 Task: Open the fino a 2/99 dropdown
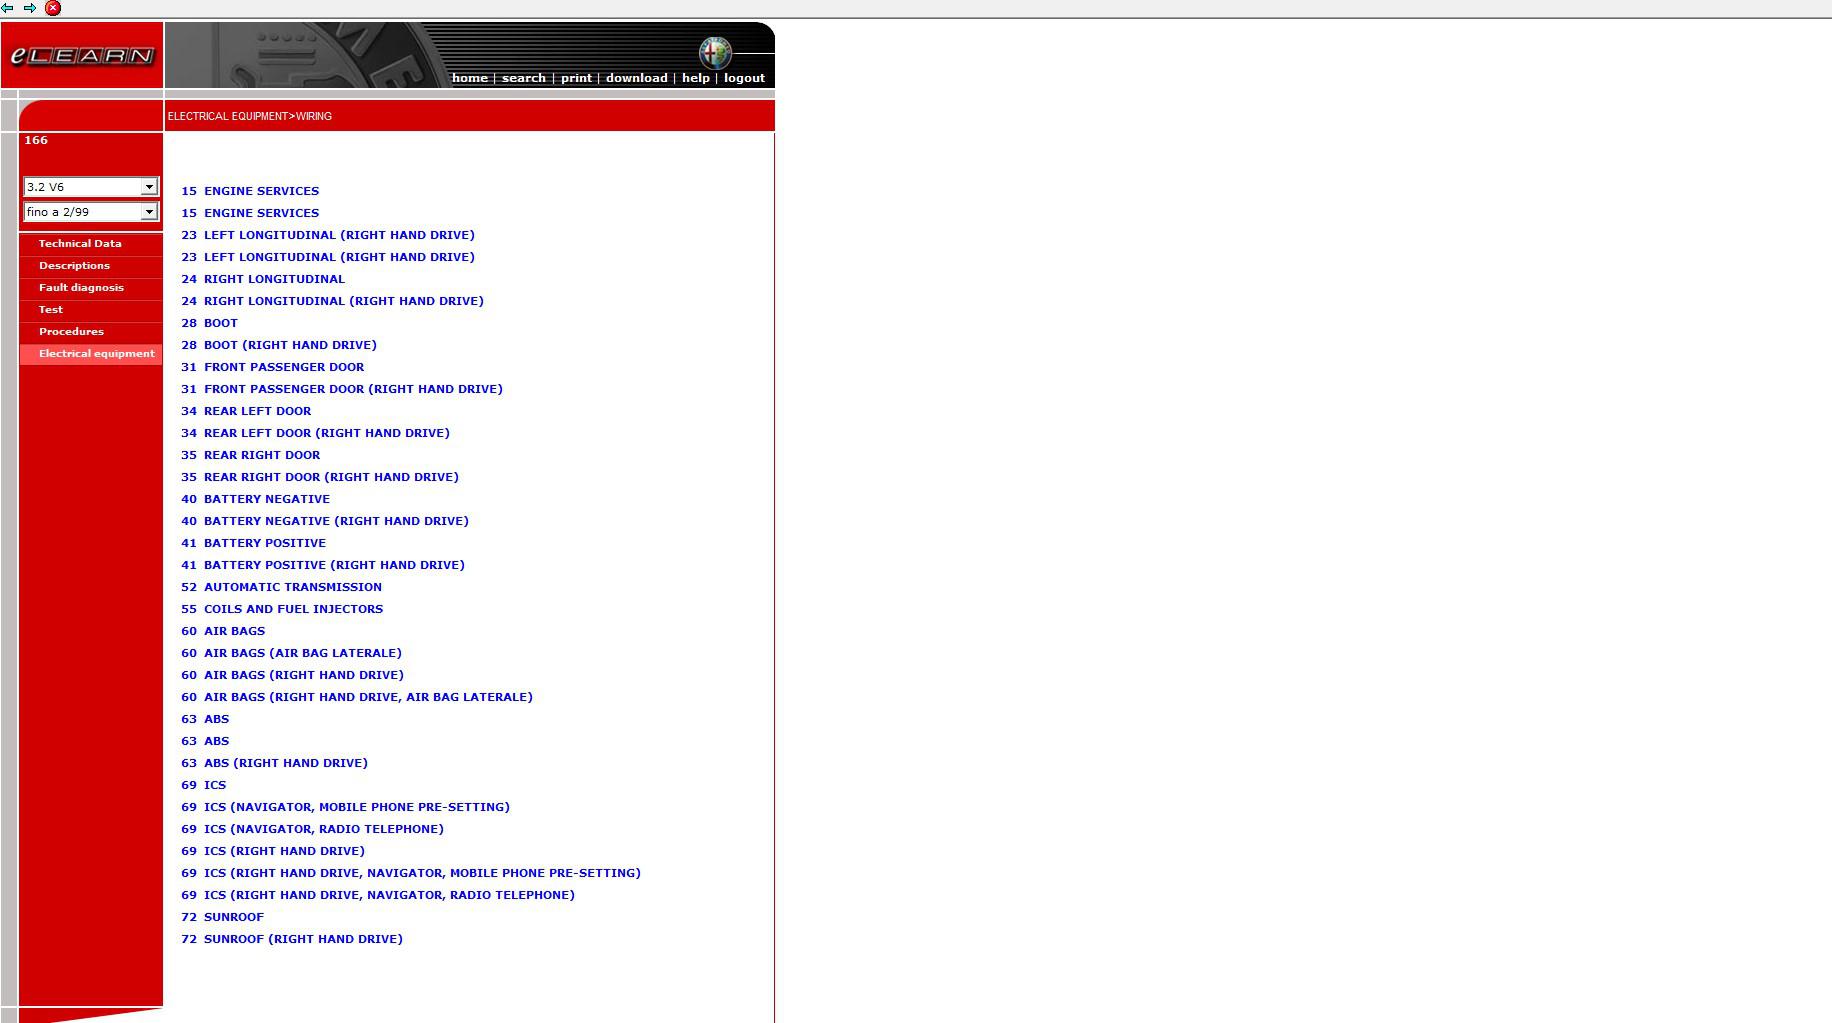click(x=148, y=212)
